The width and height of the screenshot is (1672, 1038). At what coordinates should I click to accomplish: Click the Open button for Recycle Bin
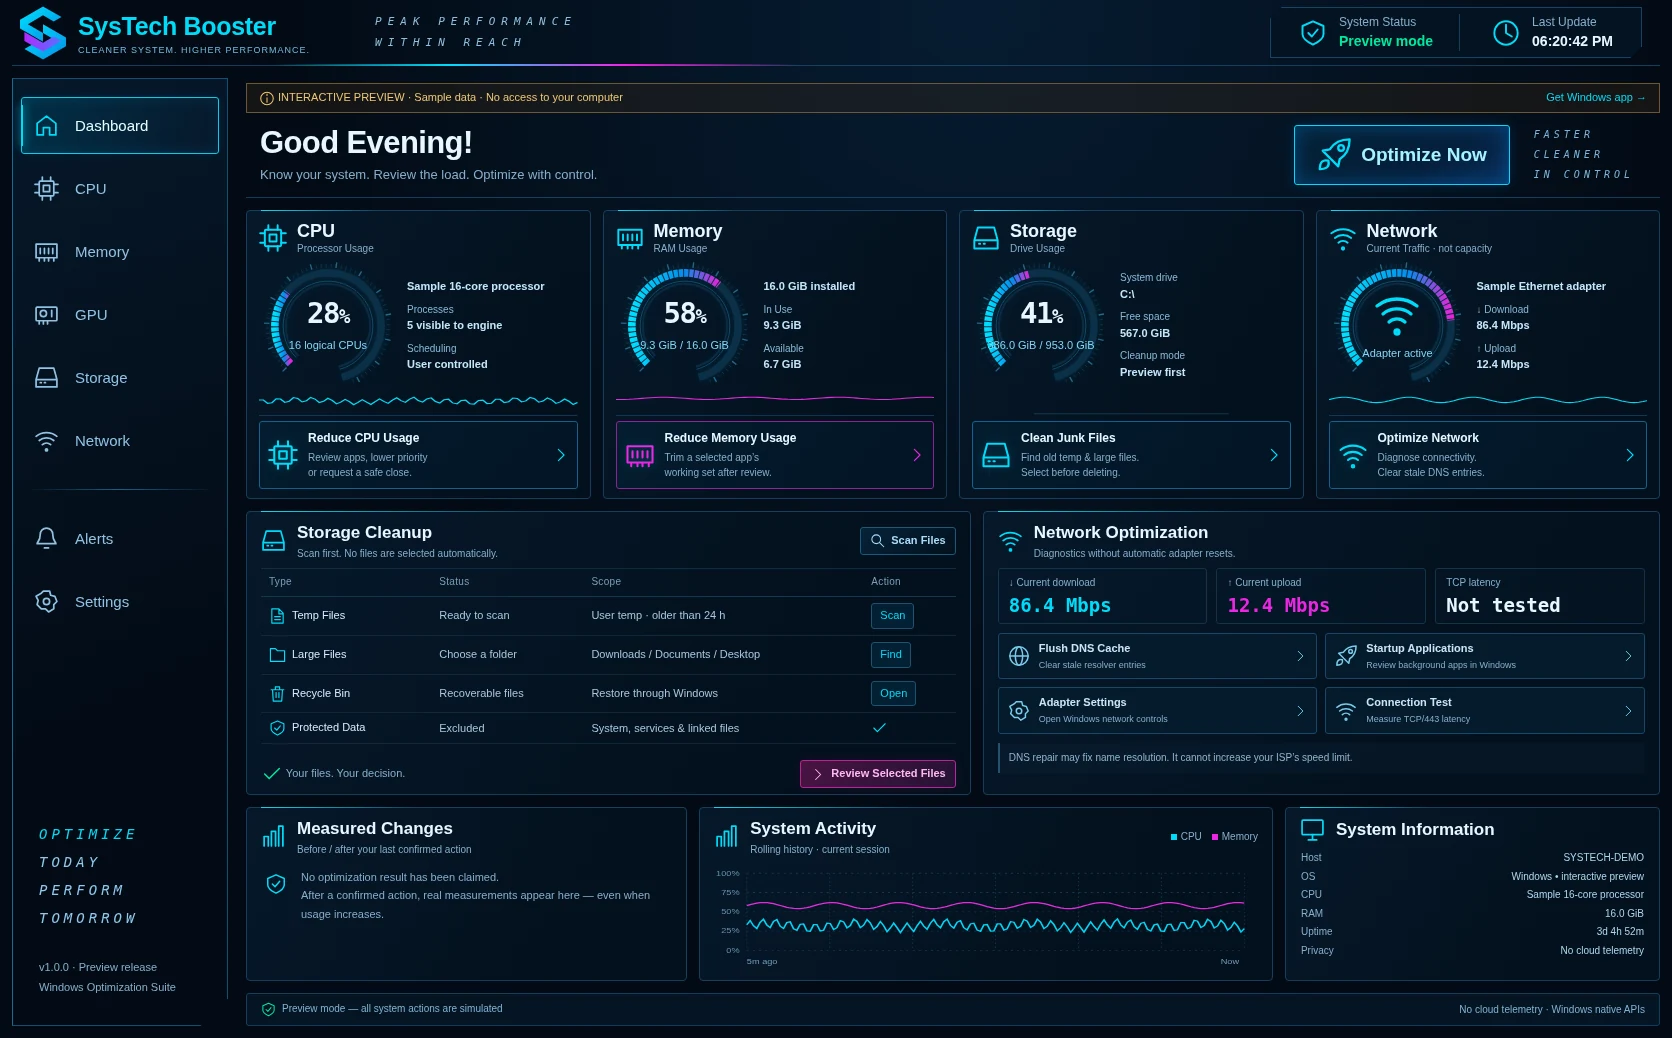pyautogui.click(x=893, y=694)
